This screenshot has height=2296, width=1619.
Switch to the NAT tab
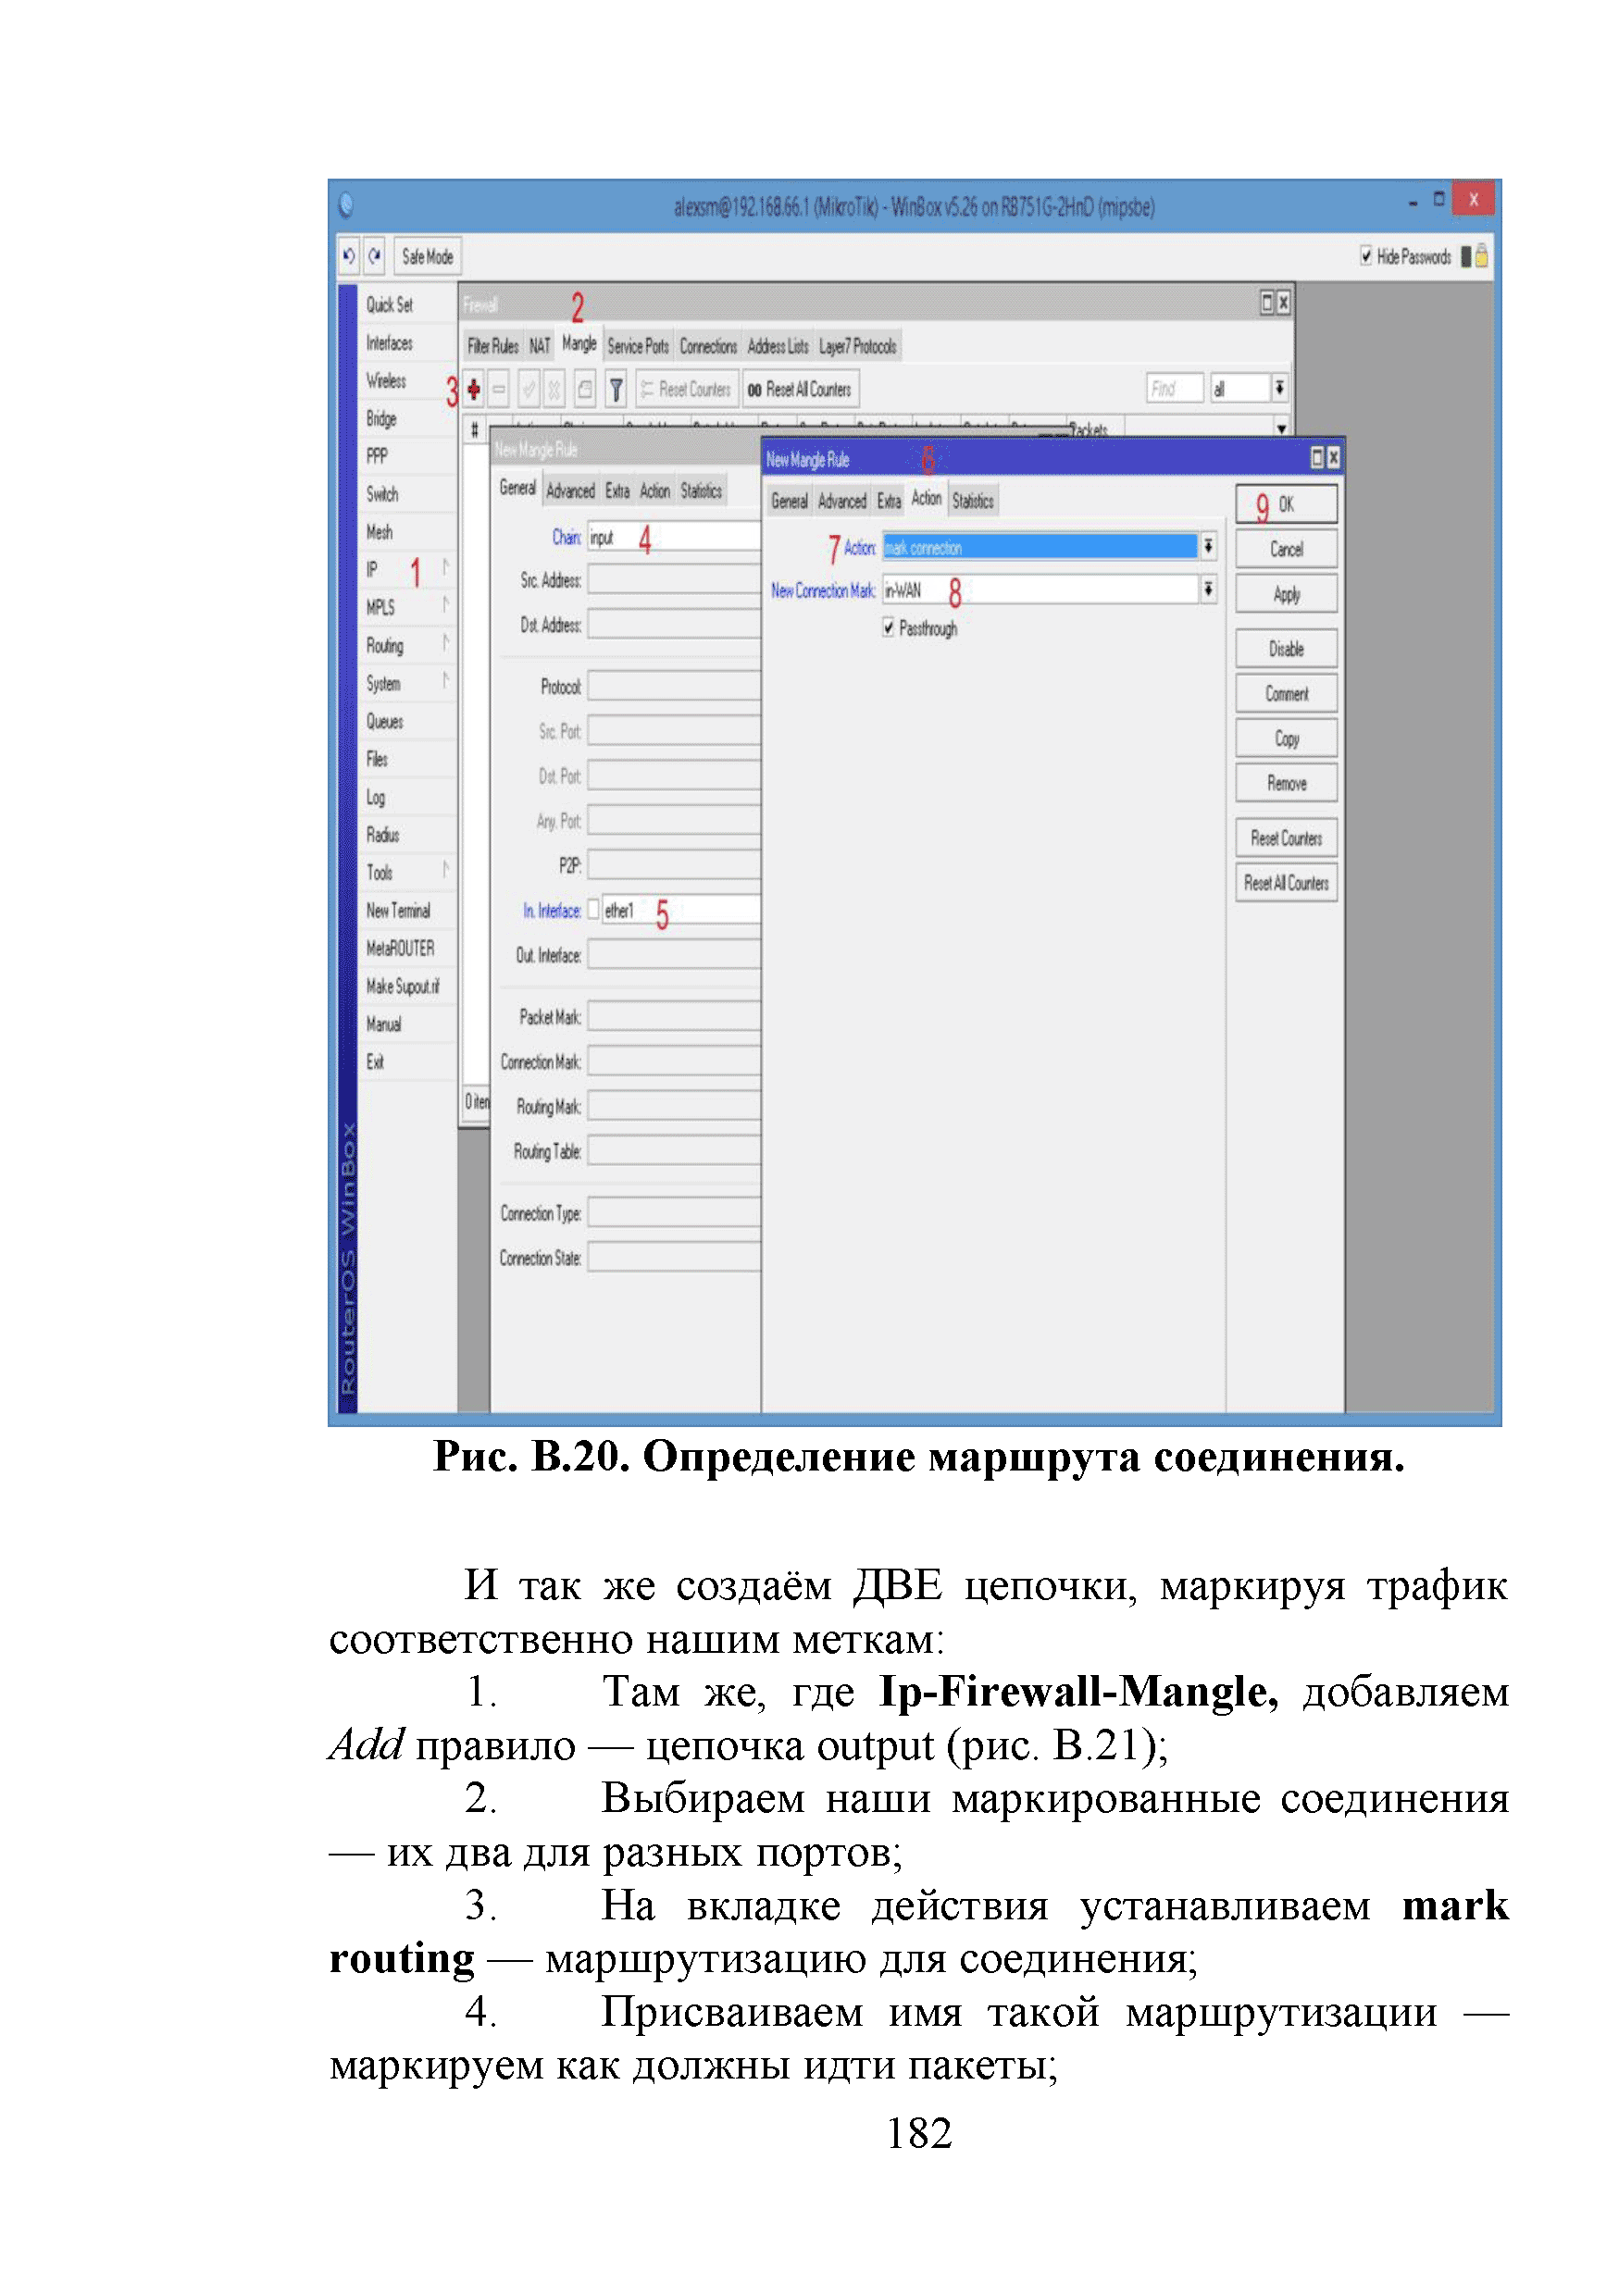coord(540,347)
